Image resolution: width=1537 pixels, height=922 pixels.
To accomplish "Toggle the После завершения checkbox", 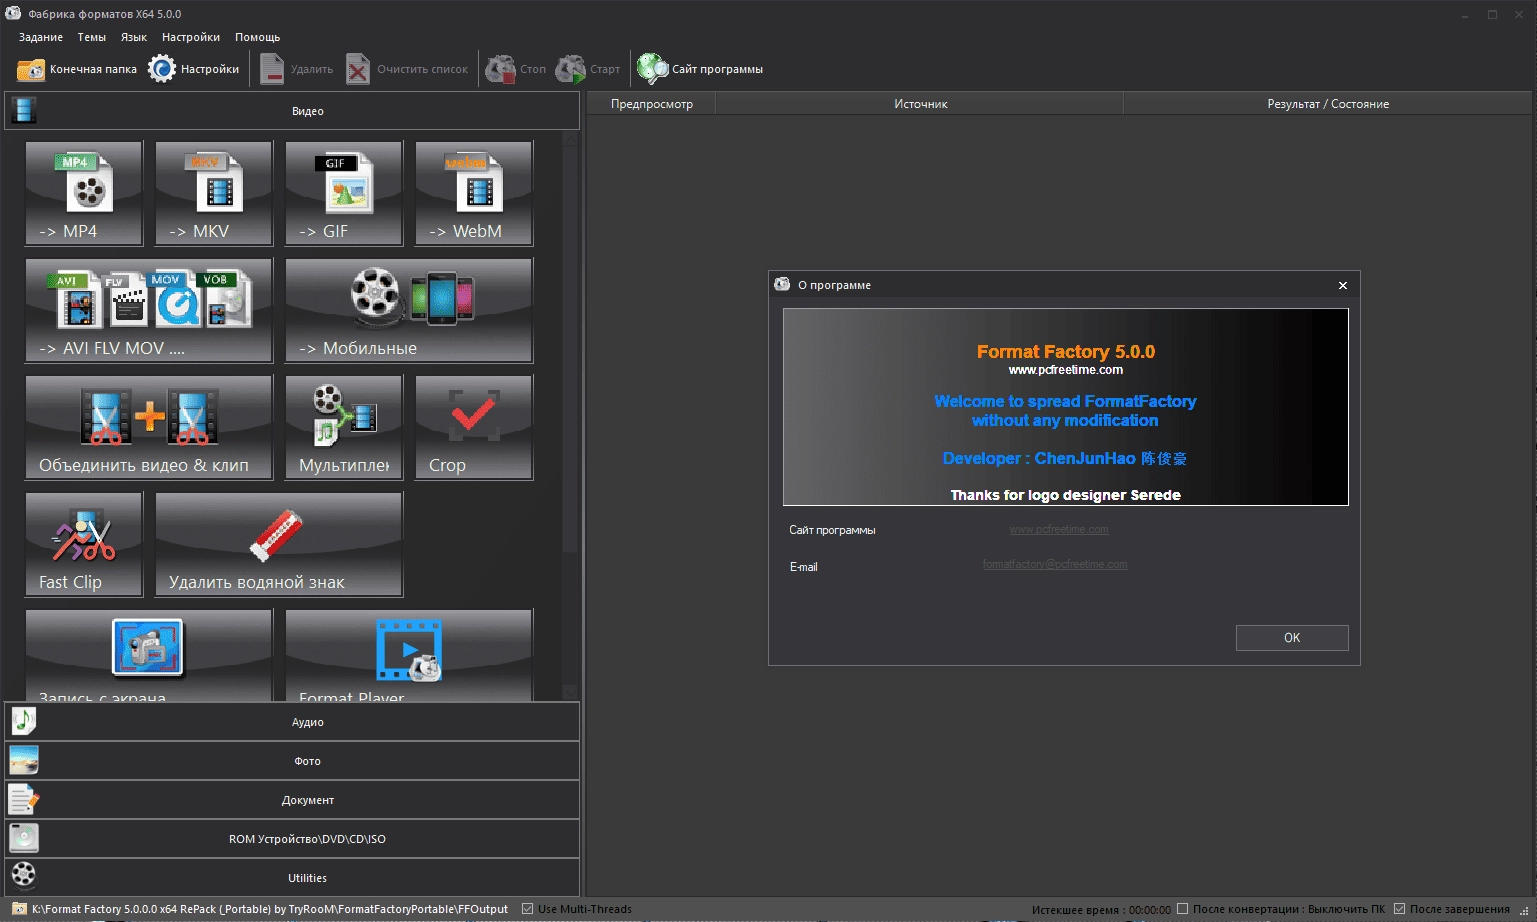I will [1400, 909].
